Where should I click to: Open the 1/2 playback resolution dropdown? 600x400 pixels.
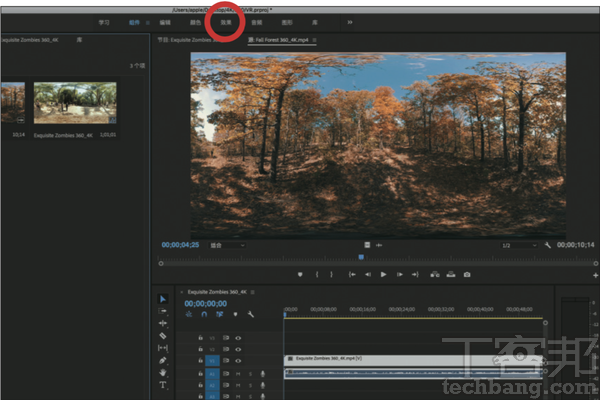[x=519, y=245]
